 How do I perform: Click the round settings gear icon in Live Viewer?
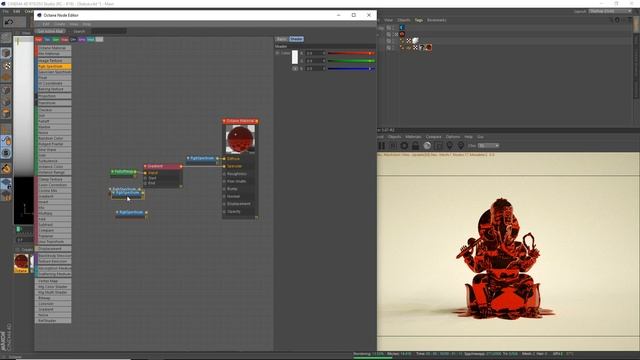pos(404,146)
